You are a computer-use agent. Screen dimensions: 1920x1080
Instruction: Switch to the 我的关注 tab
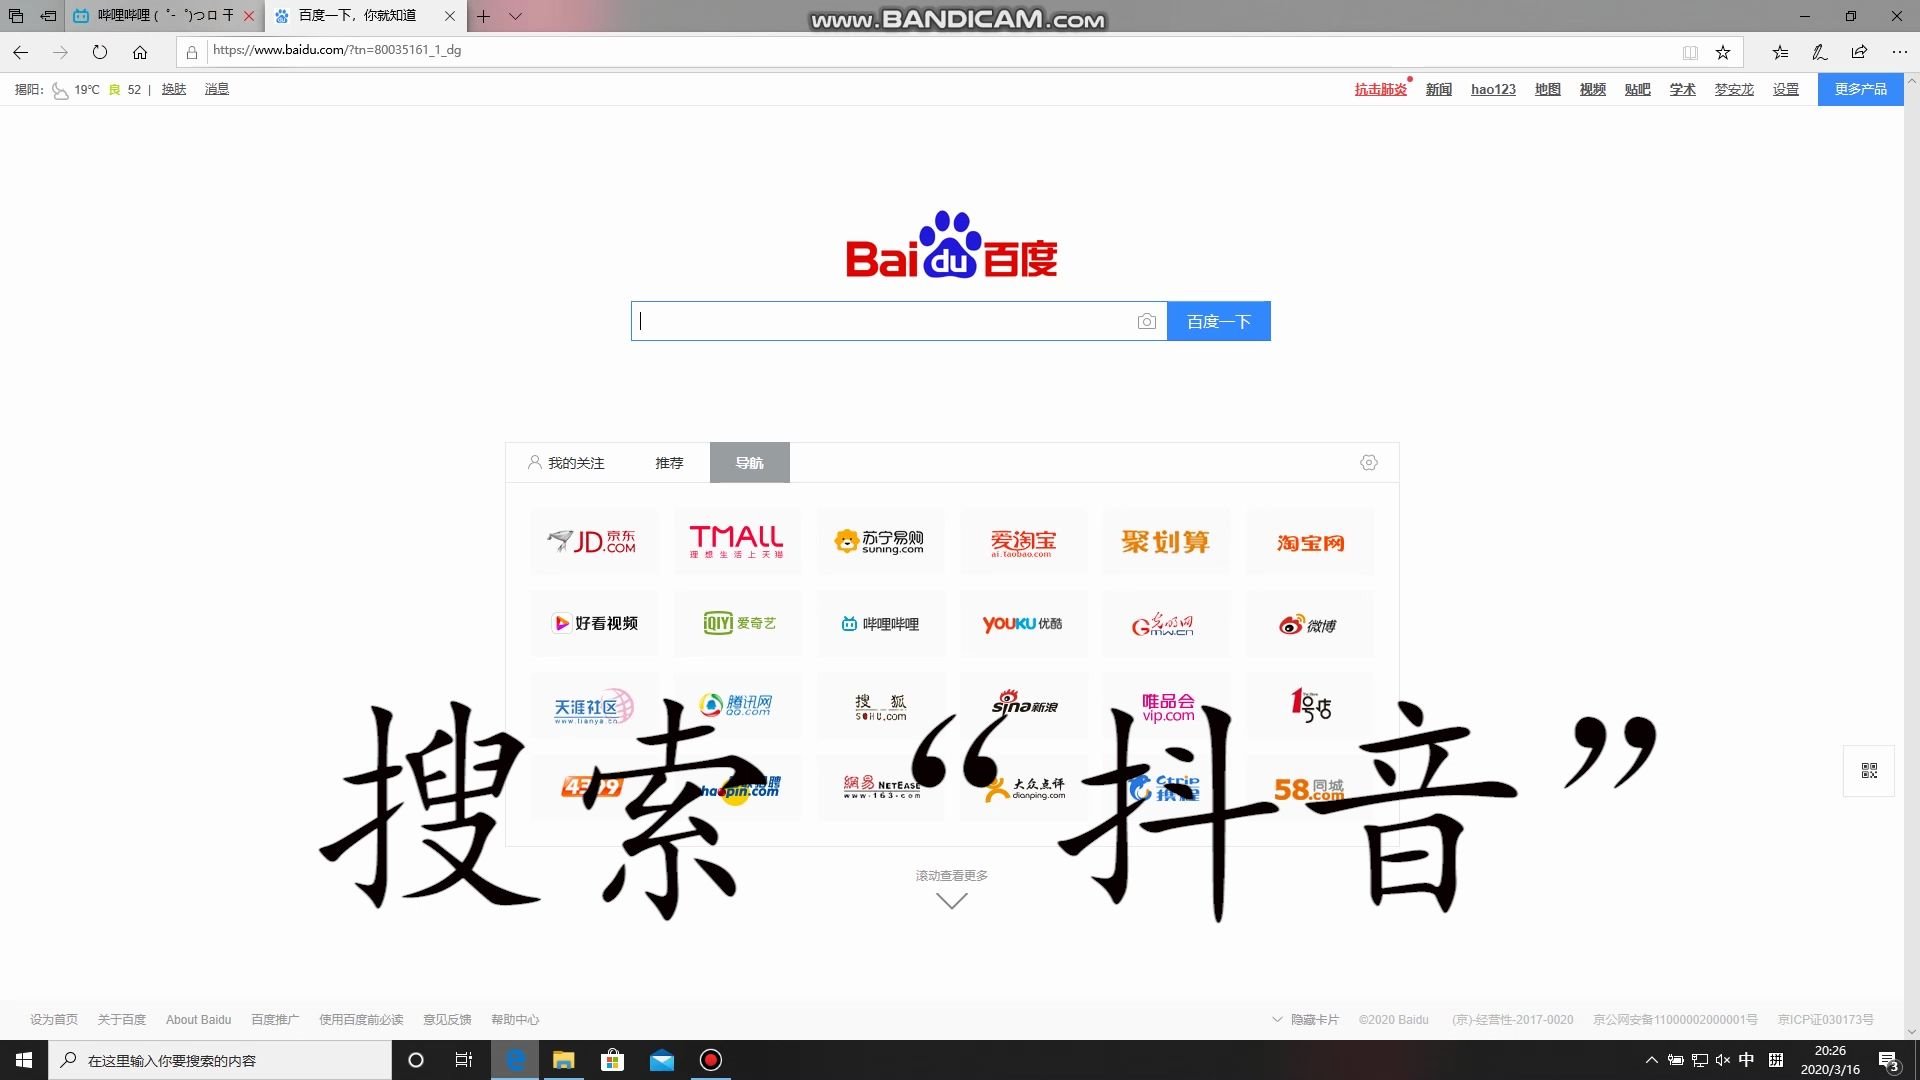(x=575, y=462)
